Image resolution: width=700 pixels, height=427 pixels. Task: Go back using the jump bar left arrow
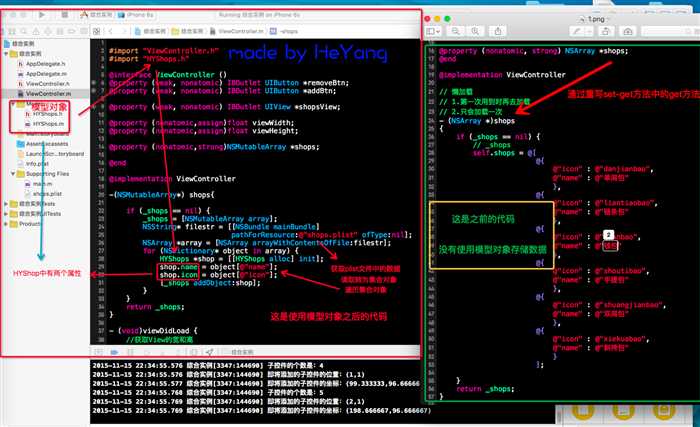(111, 31)
